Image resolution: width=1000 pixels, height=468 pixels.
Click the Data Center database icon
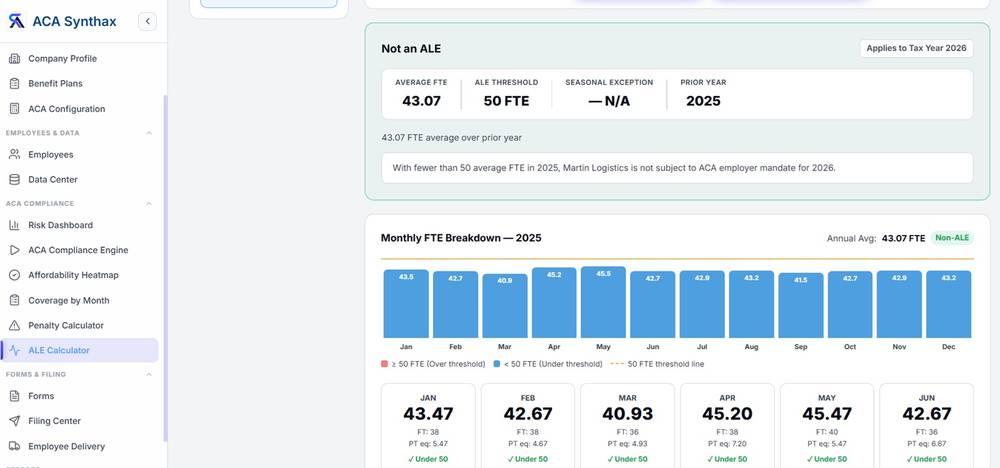[x=14, y=180]
